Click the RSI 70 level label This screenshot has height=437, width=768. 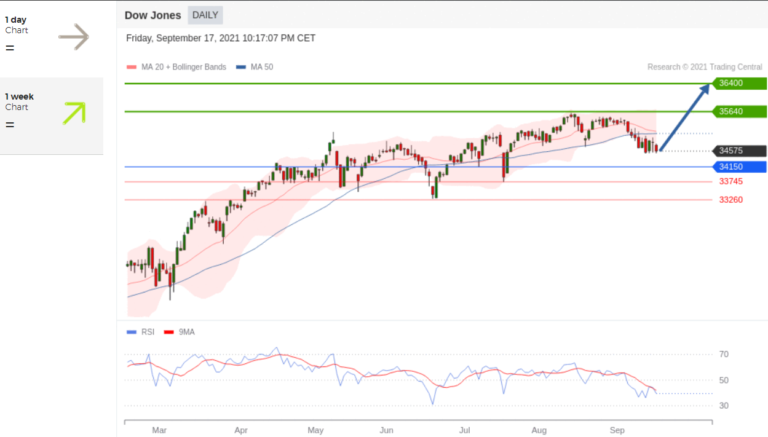(x=724, y=354)
